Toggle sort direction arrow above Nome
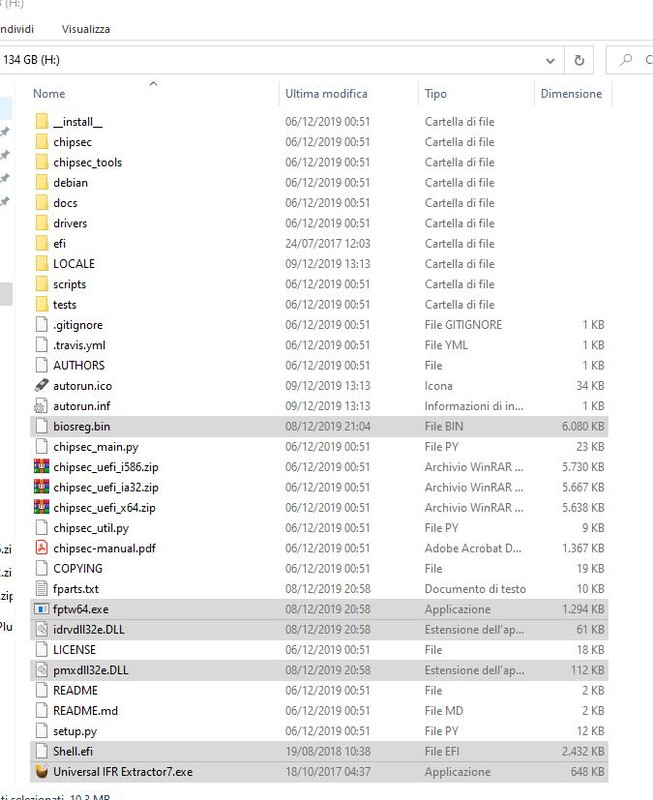This screenshot has height=800, width=653. pyautogui.click(x=153, y=84)
